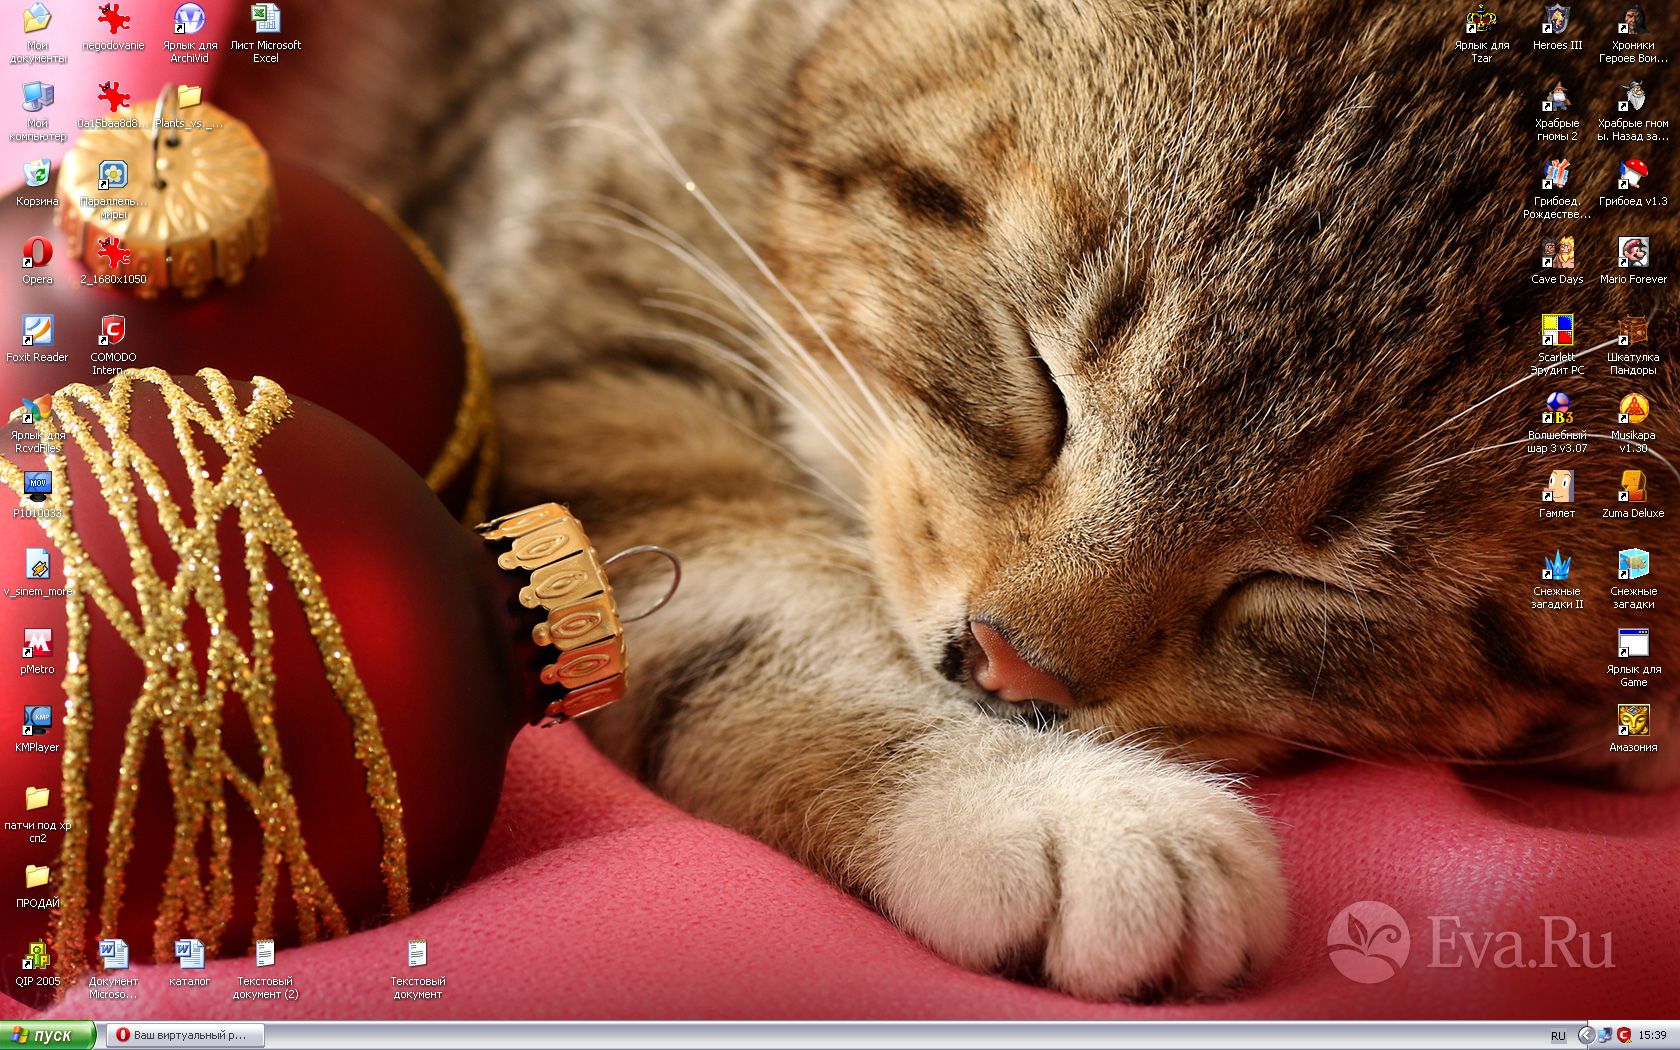This screenshot has height=1050, width=1680.
Task: Open the Корзина recycle bin
Action: 37,176
